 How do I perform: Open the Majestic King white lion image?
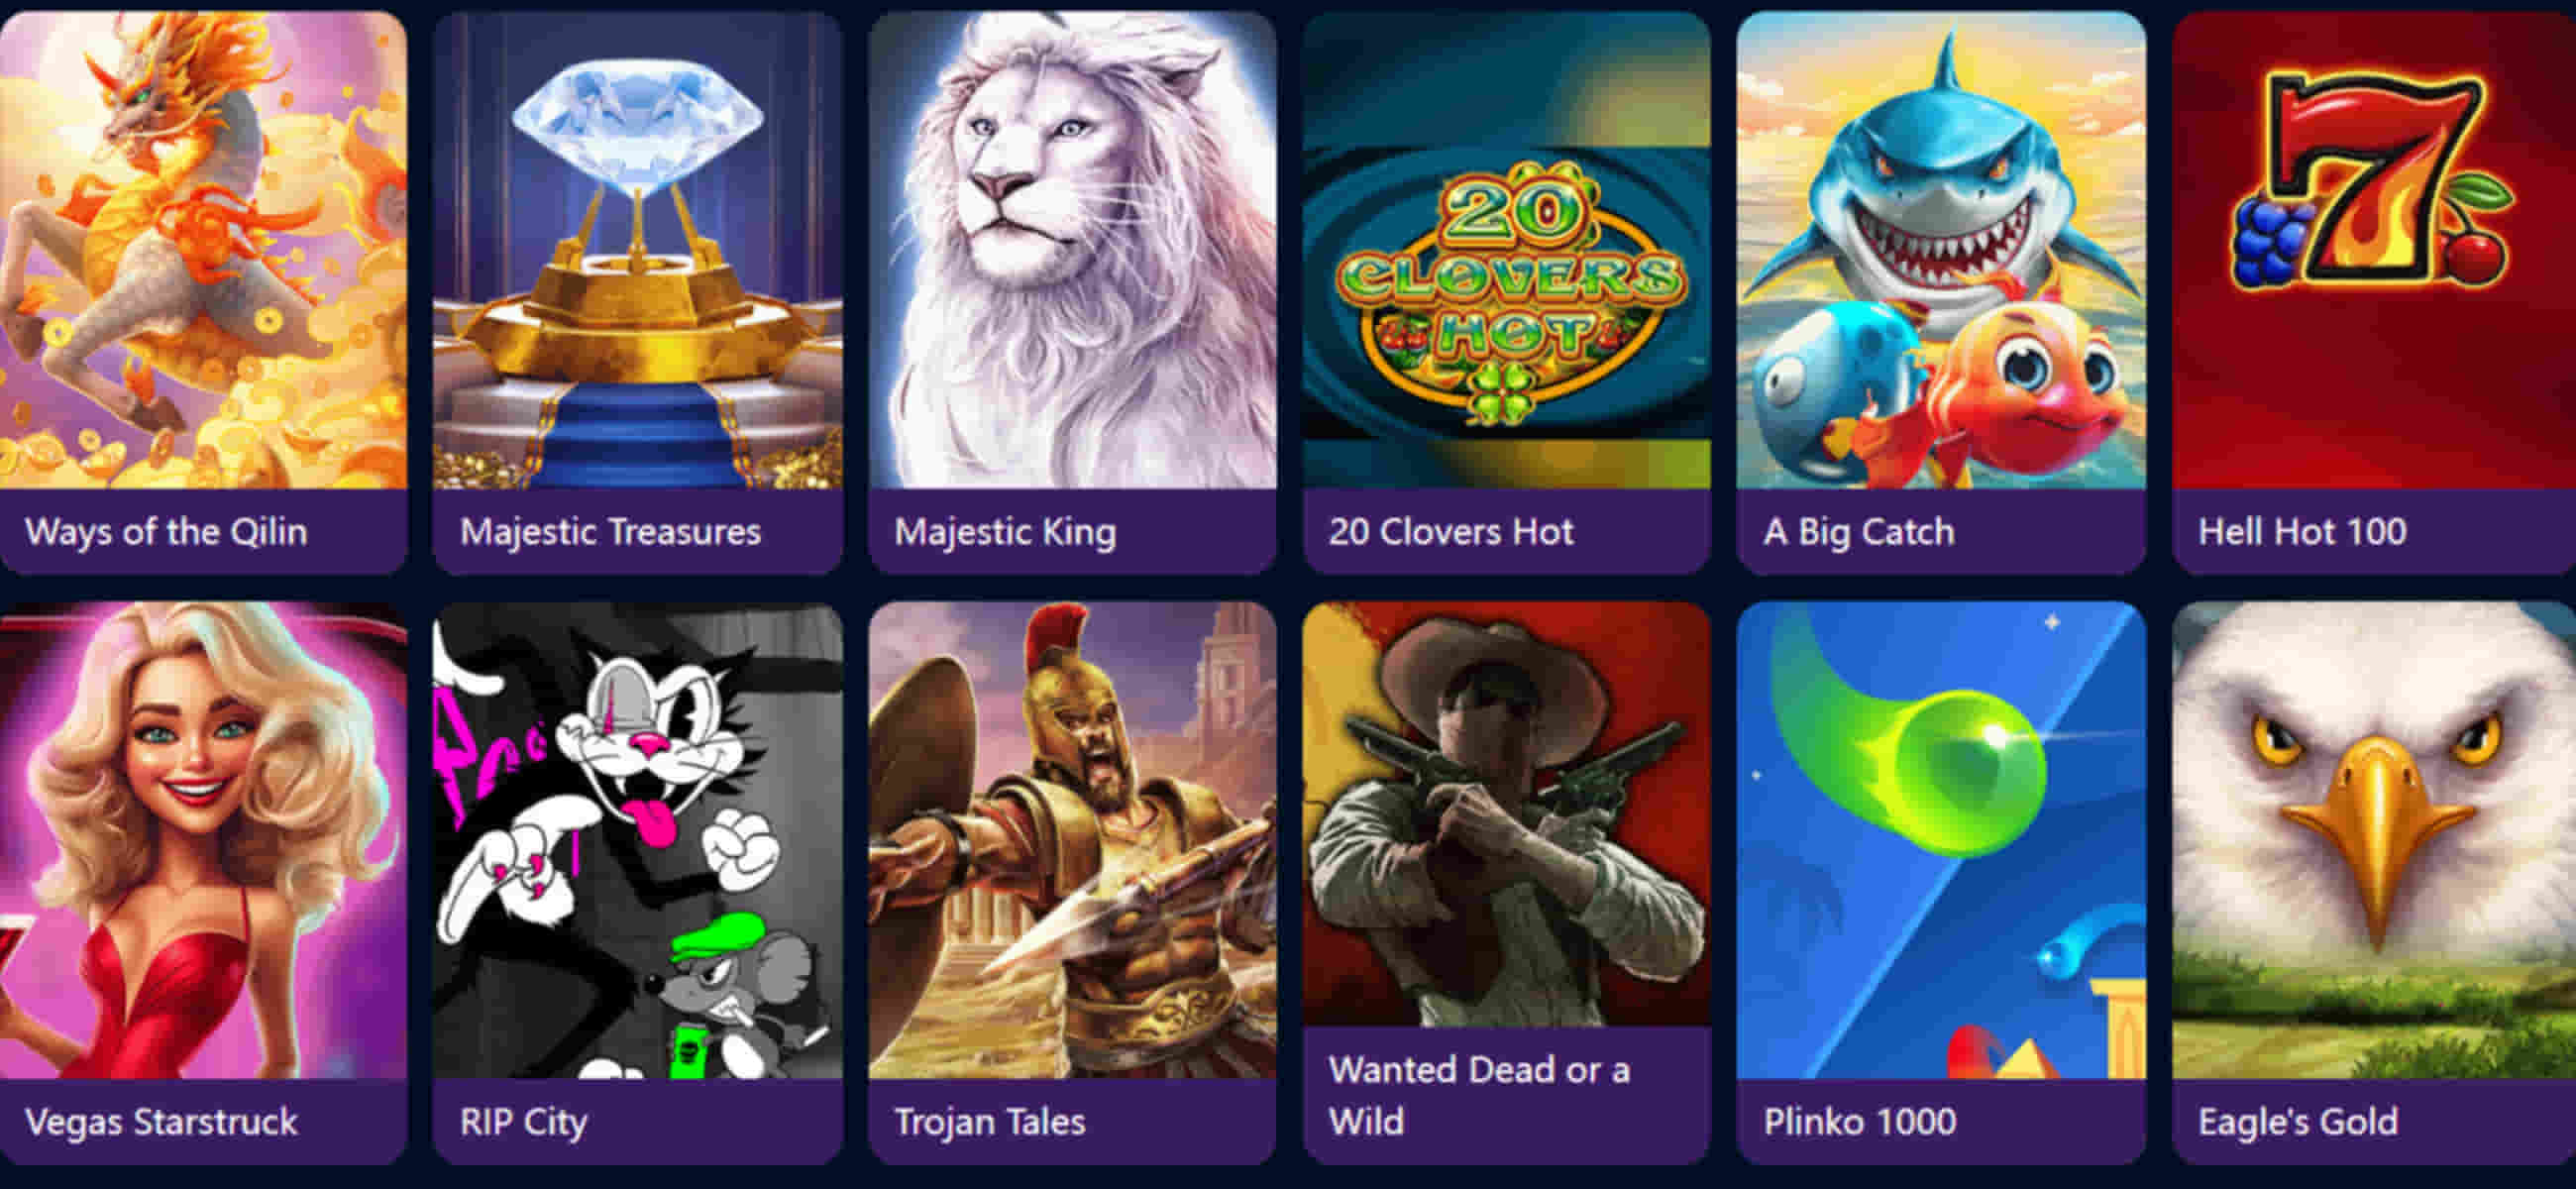(x=1072, y=250)
